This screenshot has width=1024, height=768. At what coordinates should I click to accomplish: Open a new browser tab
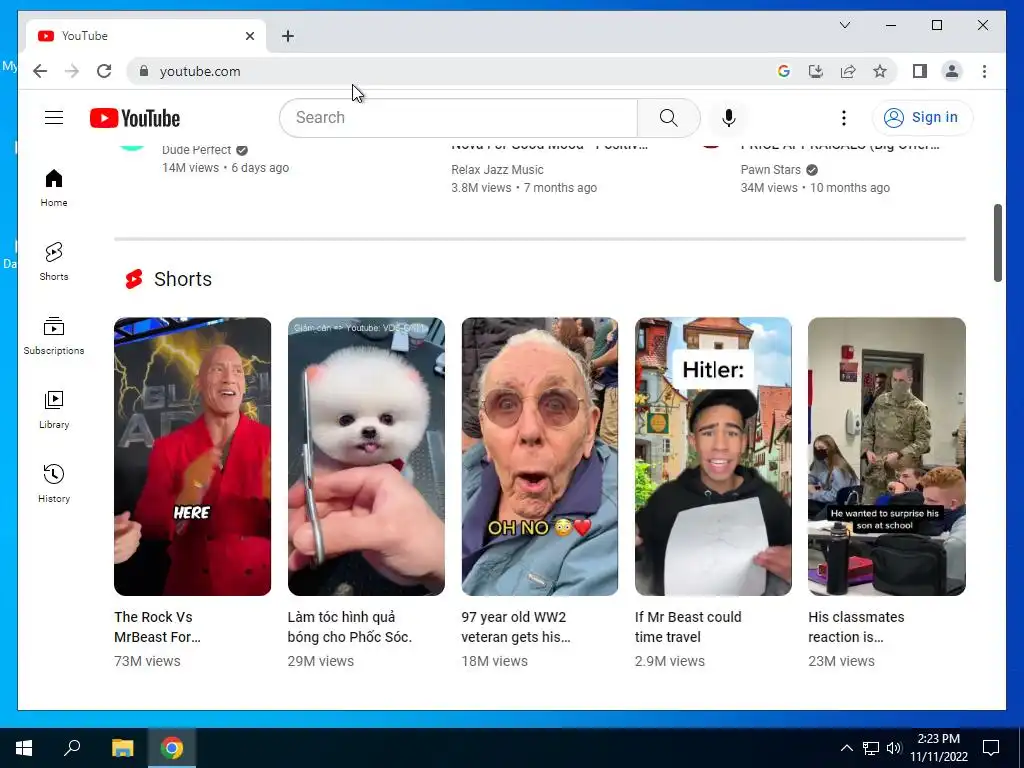[288, 36]
